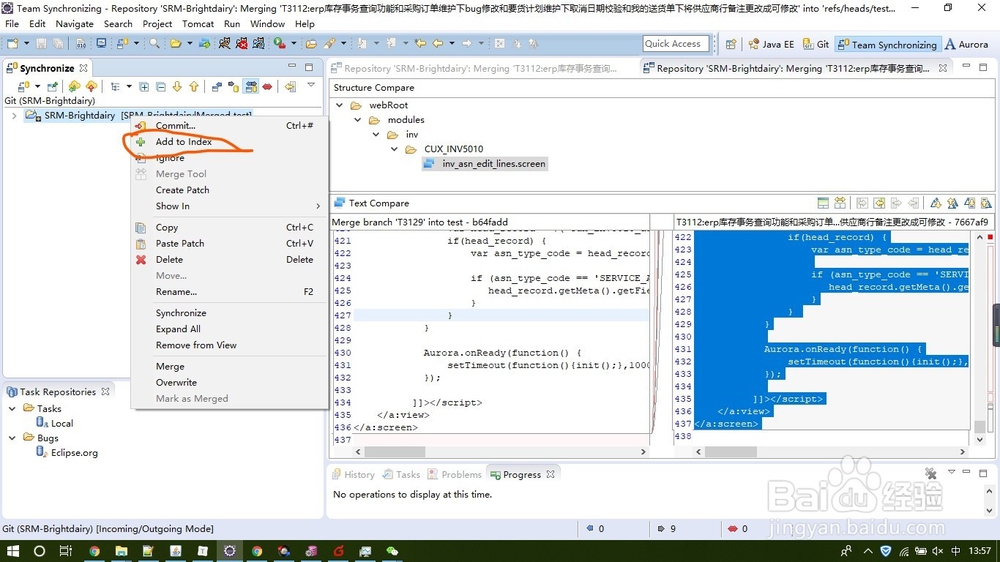
Task: Select the Team Synchronizing perspective button
Action: pos(887,44)
